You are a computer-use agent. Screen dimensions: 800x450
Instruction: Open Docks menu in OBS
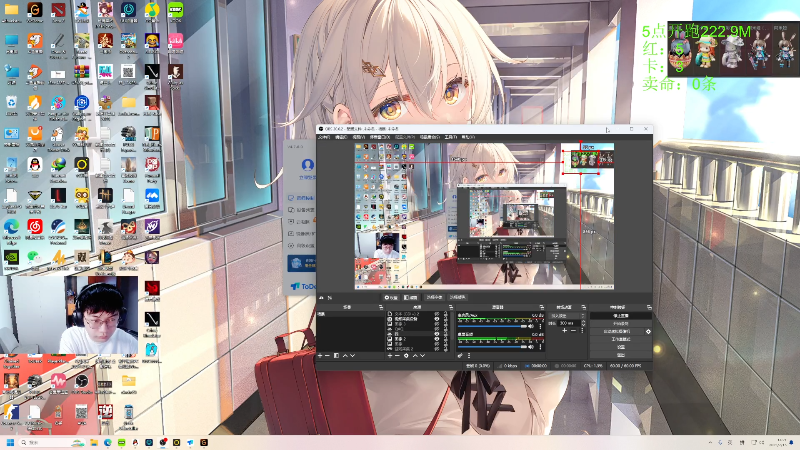(379, 137)
